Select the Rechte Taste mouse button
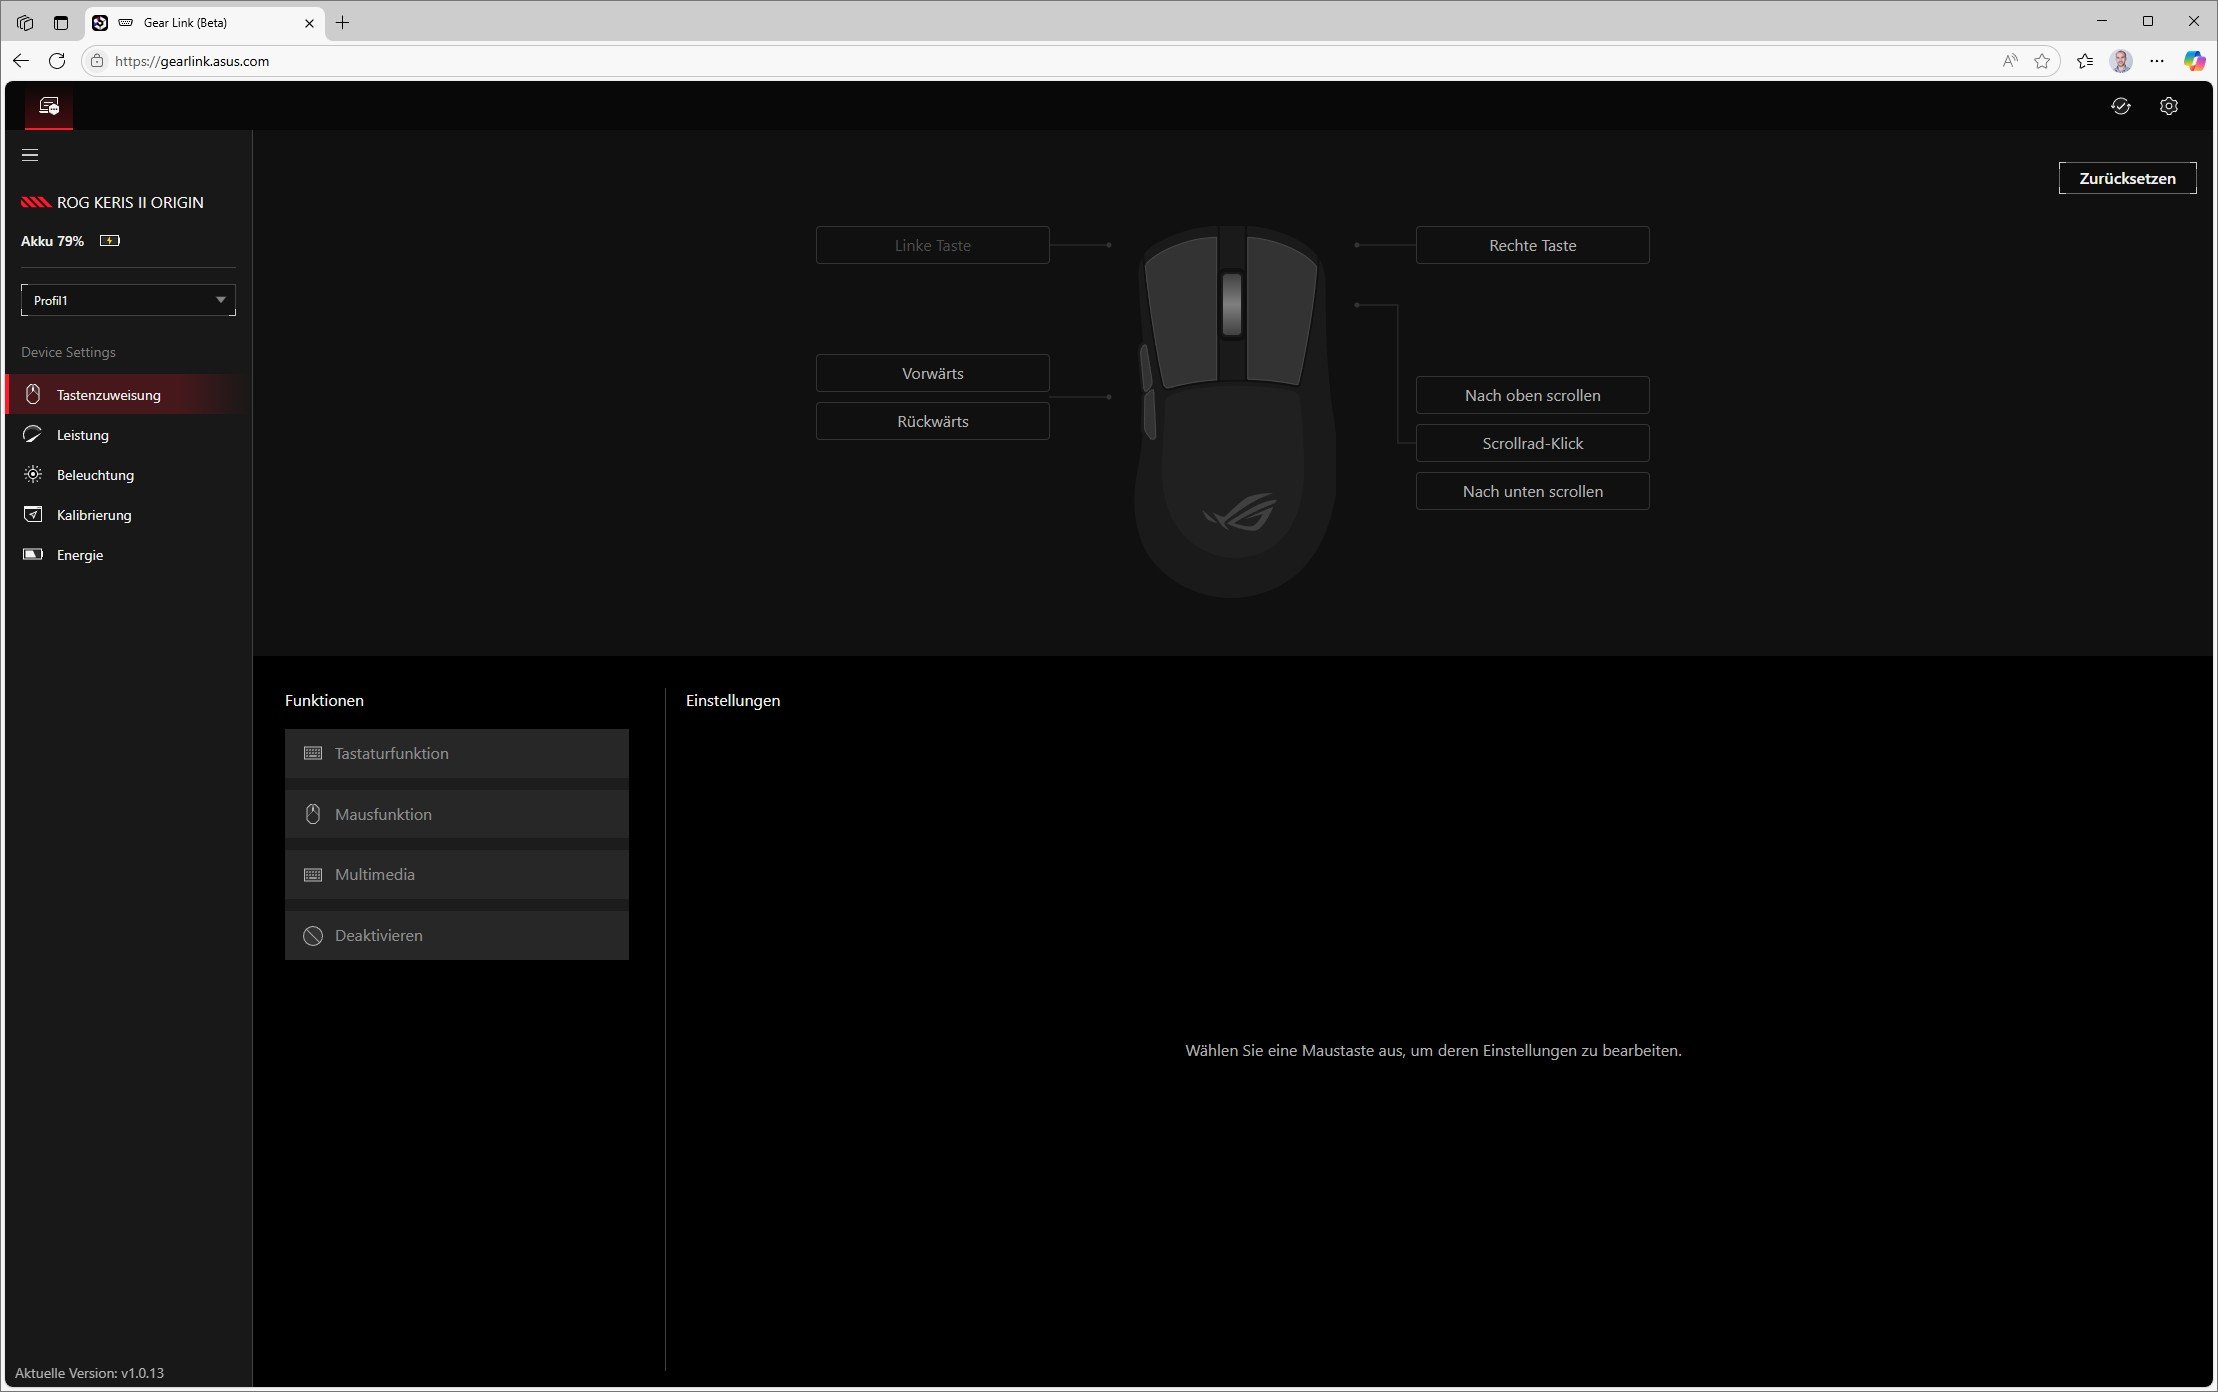This screenshot has height=1392, width=2218. coord(1532,245)
